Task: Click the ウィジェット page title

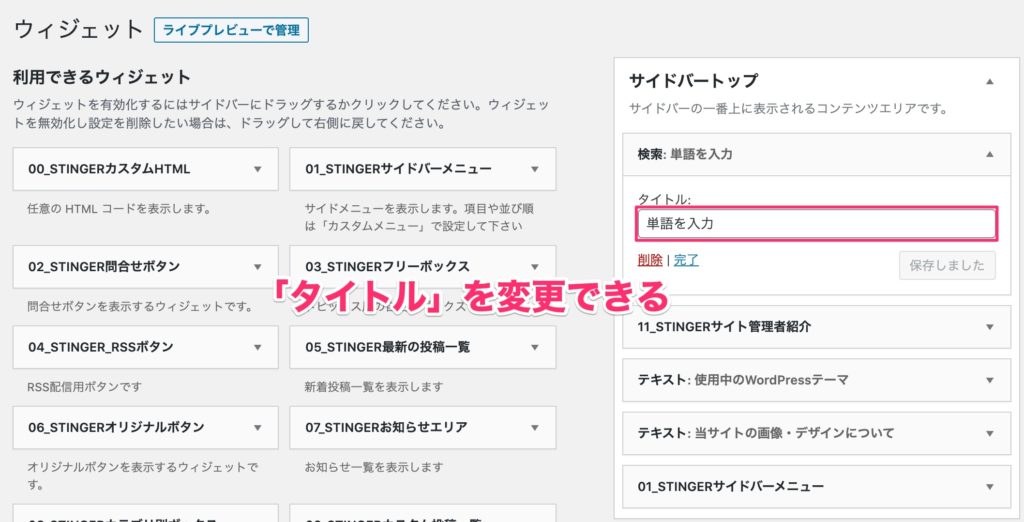Action: pos(78,30)
